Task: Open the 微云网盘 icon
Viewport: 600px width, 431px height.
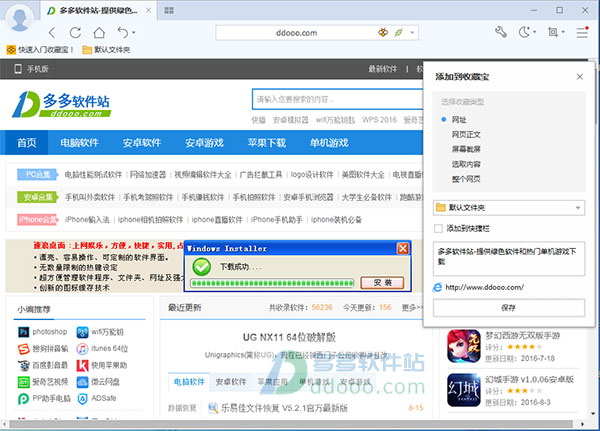Action: [x=82, y=382]
